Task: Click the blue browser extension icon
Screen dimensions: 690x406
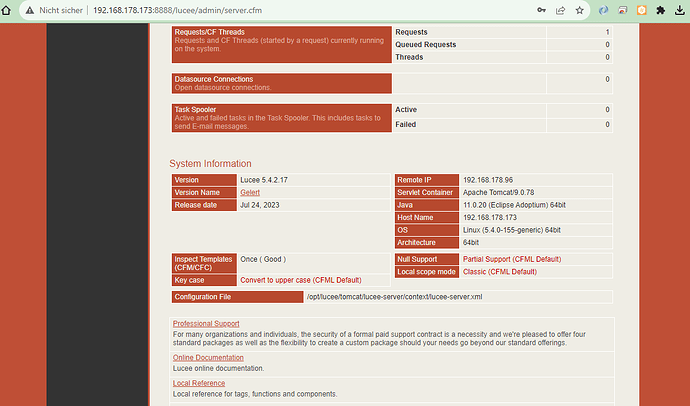Action: (603, 10)
